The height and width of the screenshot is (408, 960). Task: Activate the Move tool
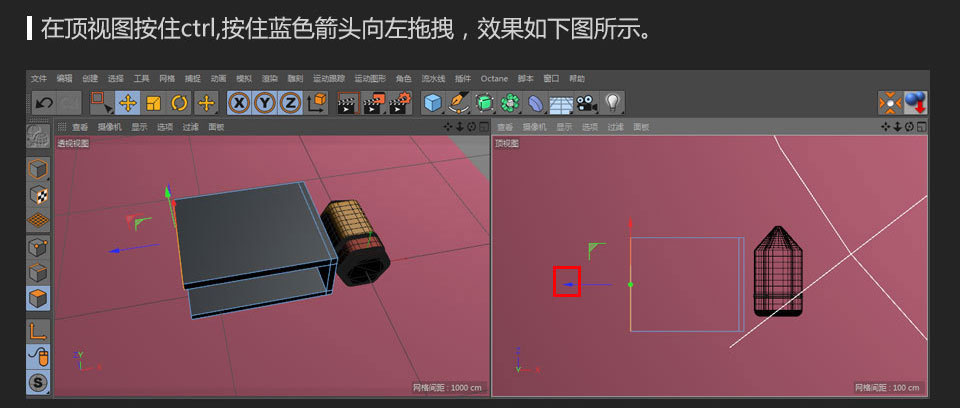[127, 103]
